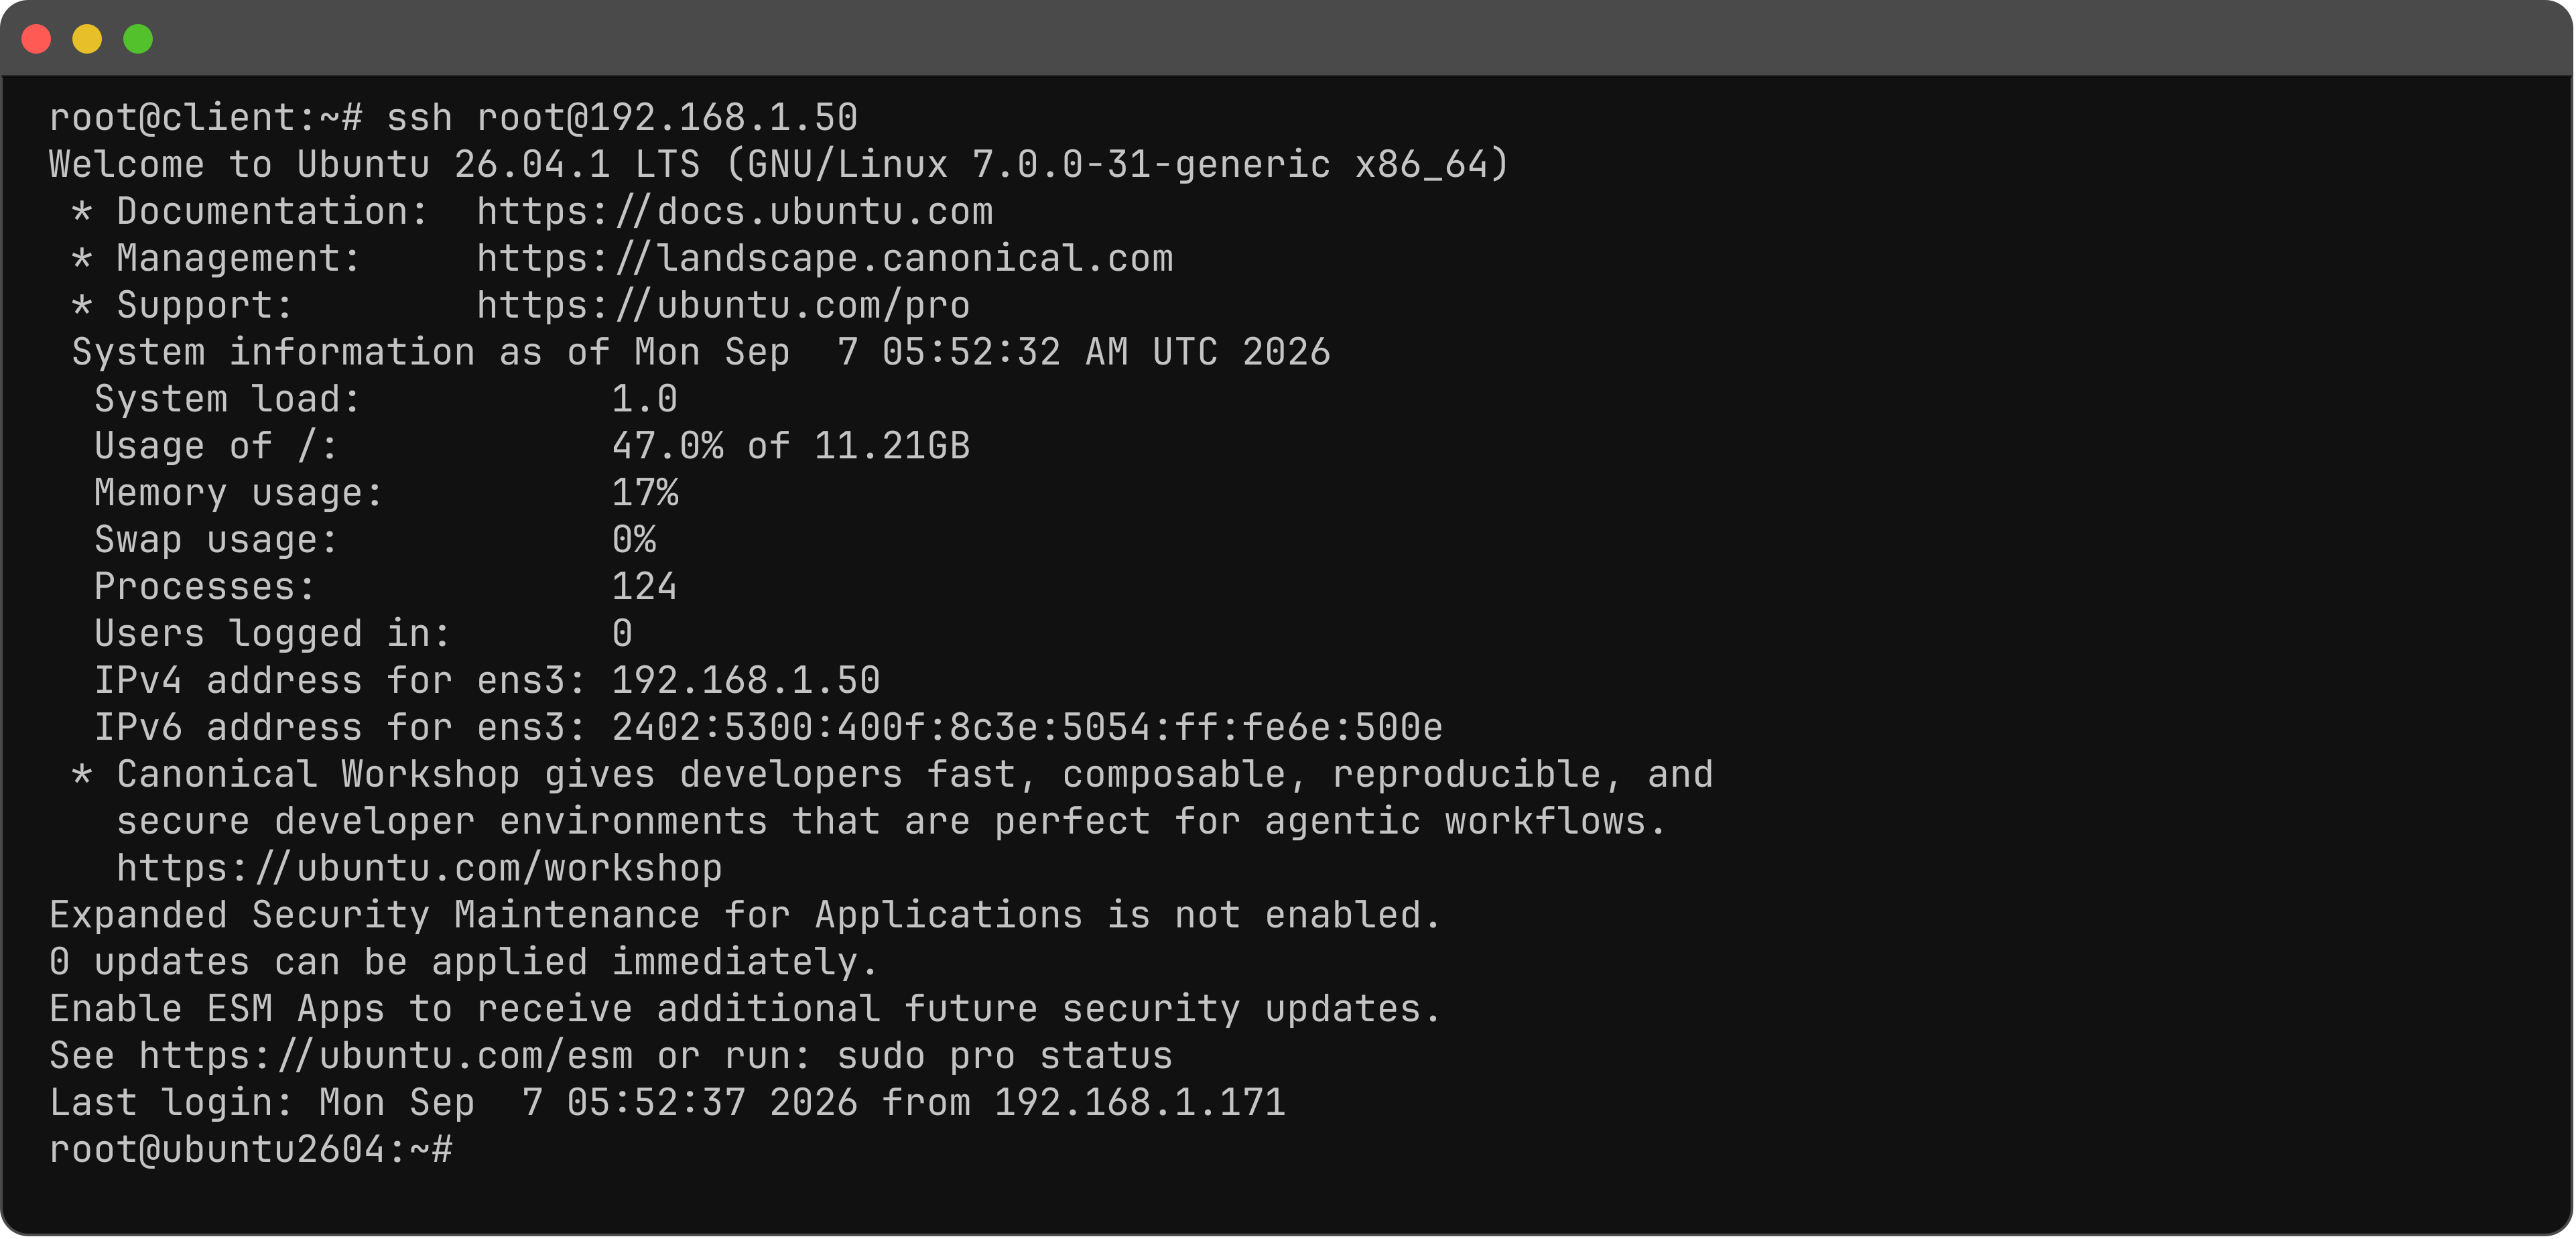Click the IPv6 address 2402:5300 value

[x=1027, y=727]
